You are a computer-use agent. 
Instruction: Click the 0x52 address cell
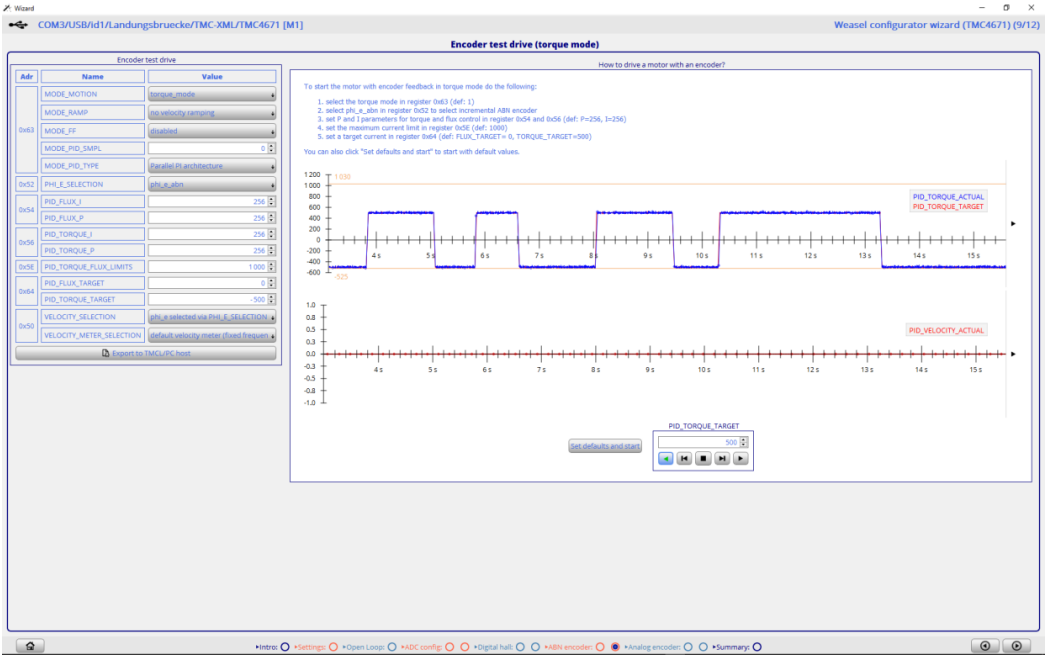(x=27, y=184)
